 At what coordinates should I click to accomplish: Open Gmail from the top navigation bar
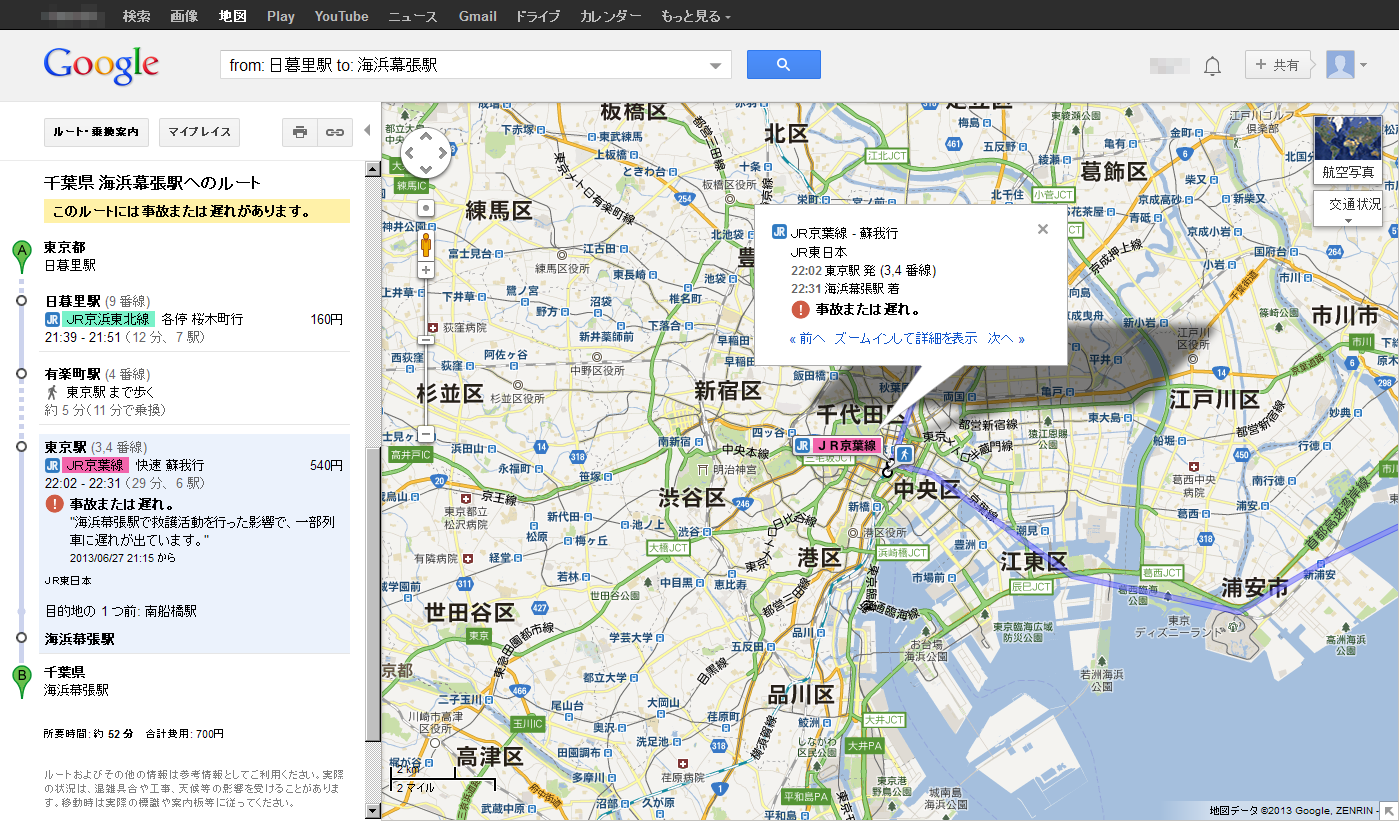(x=477, y=16)
